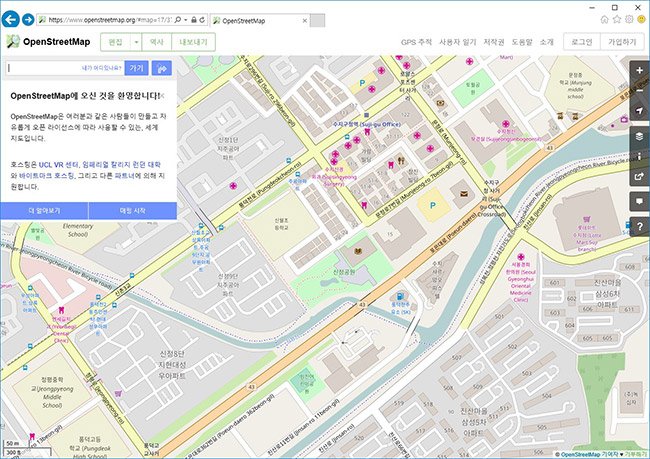
Task: Open a new tab with the blank tab button
Action: [318, 21]
